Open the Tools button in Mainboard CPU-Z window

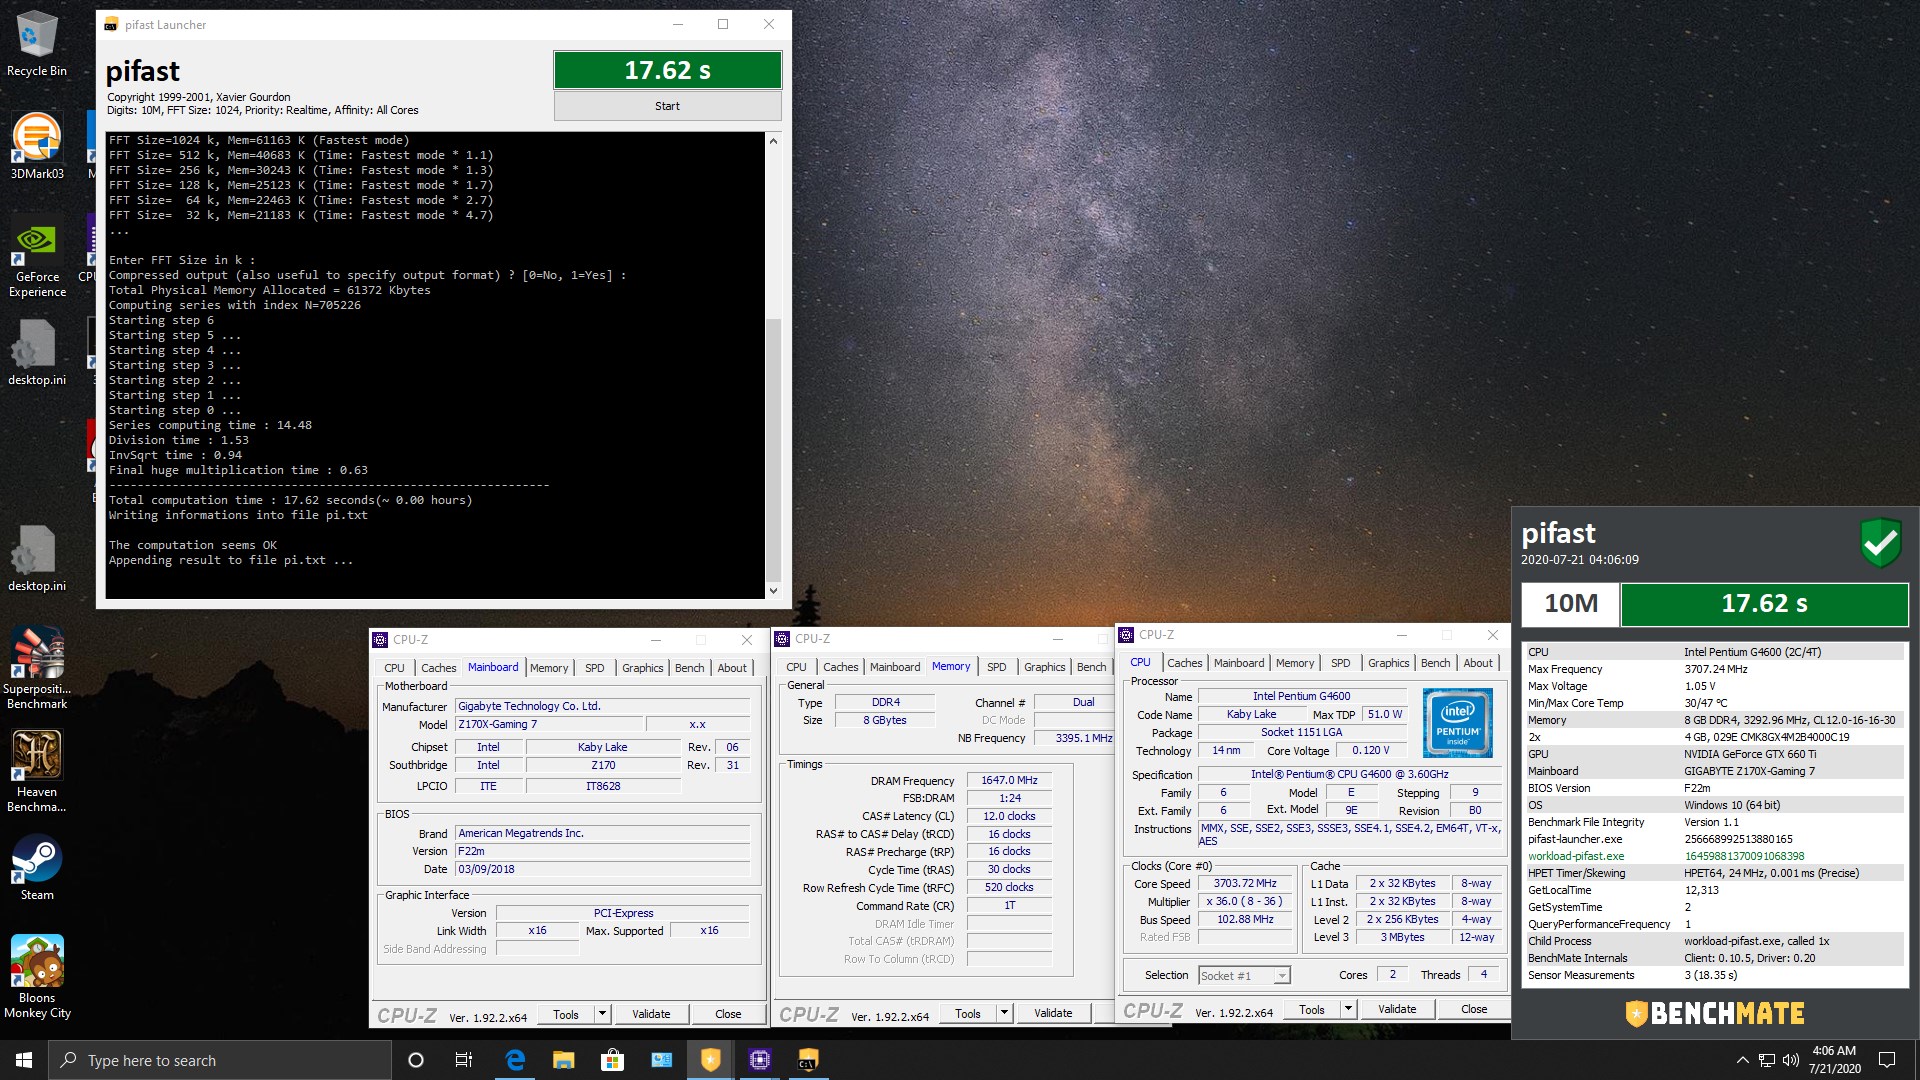point(566,1014)
